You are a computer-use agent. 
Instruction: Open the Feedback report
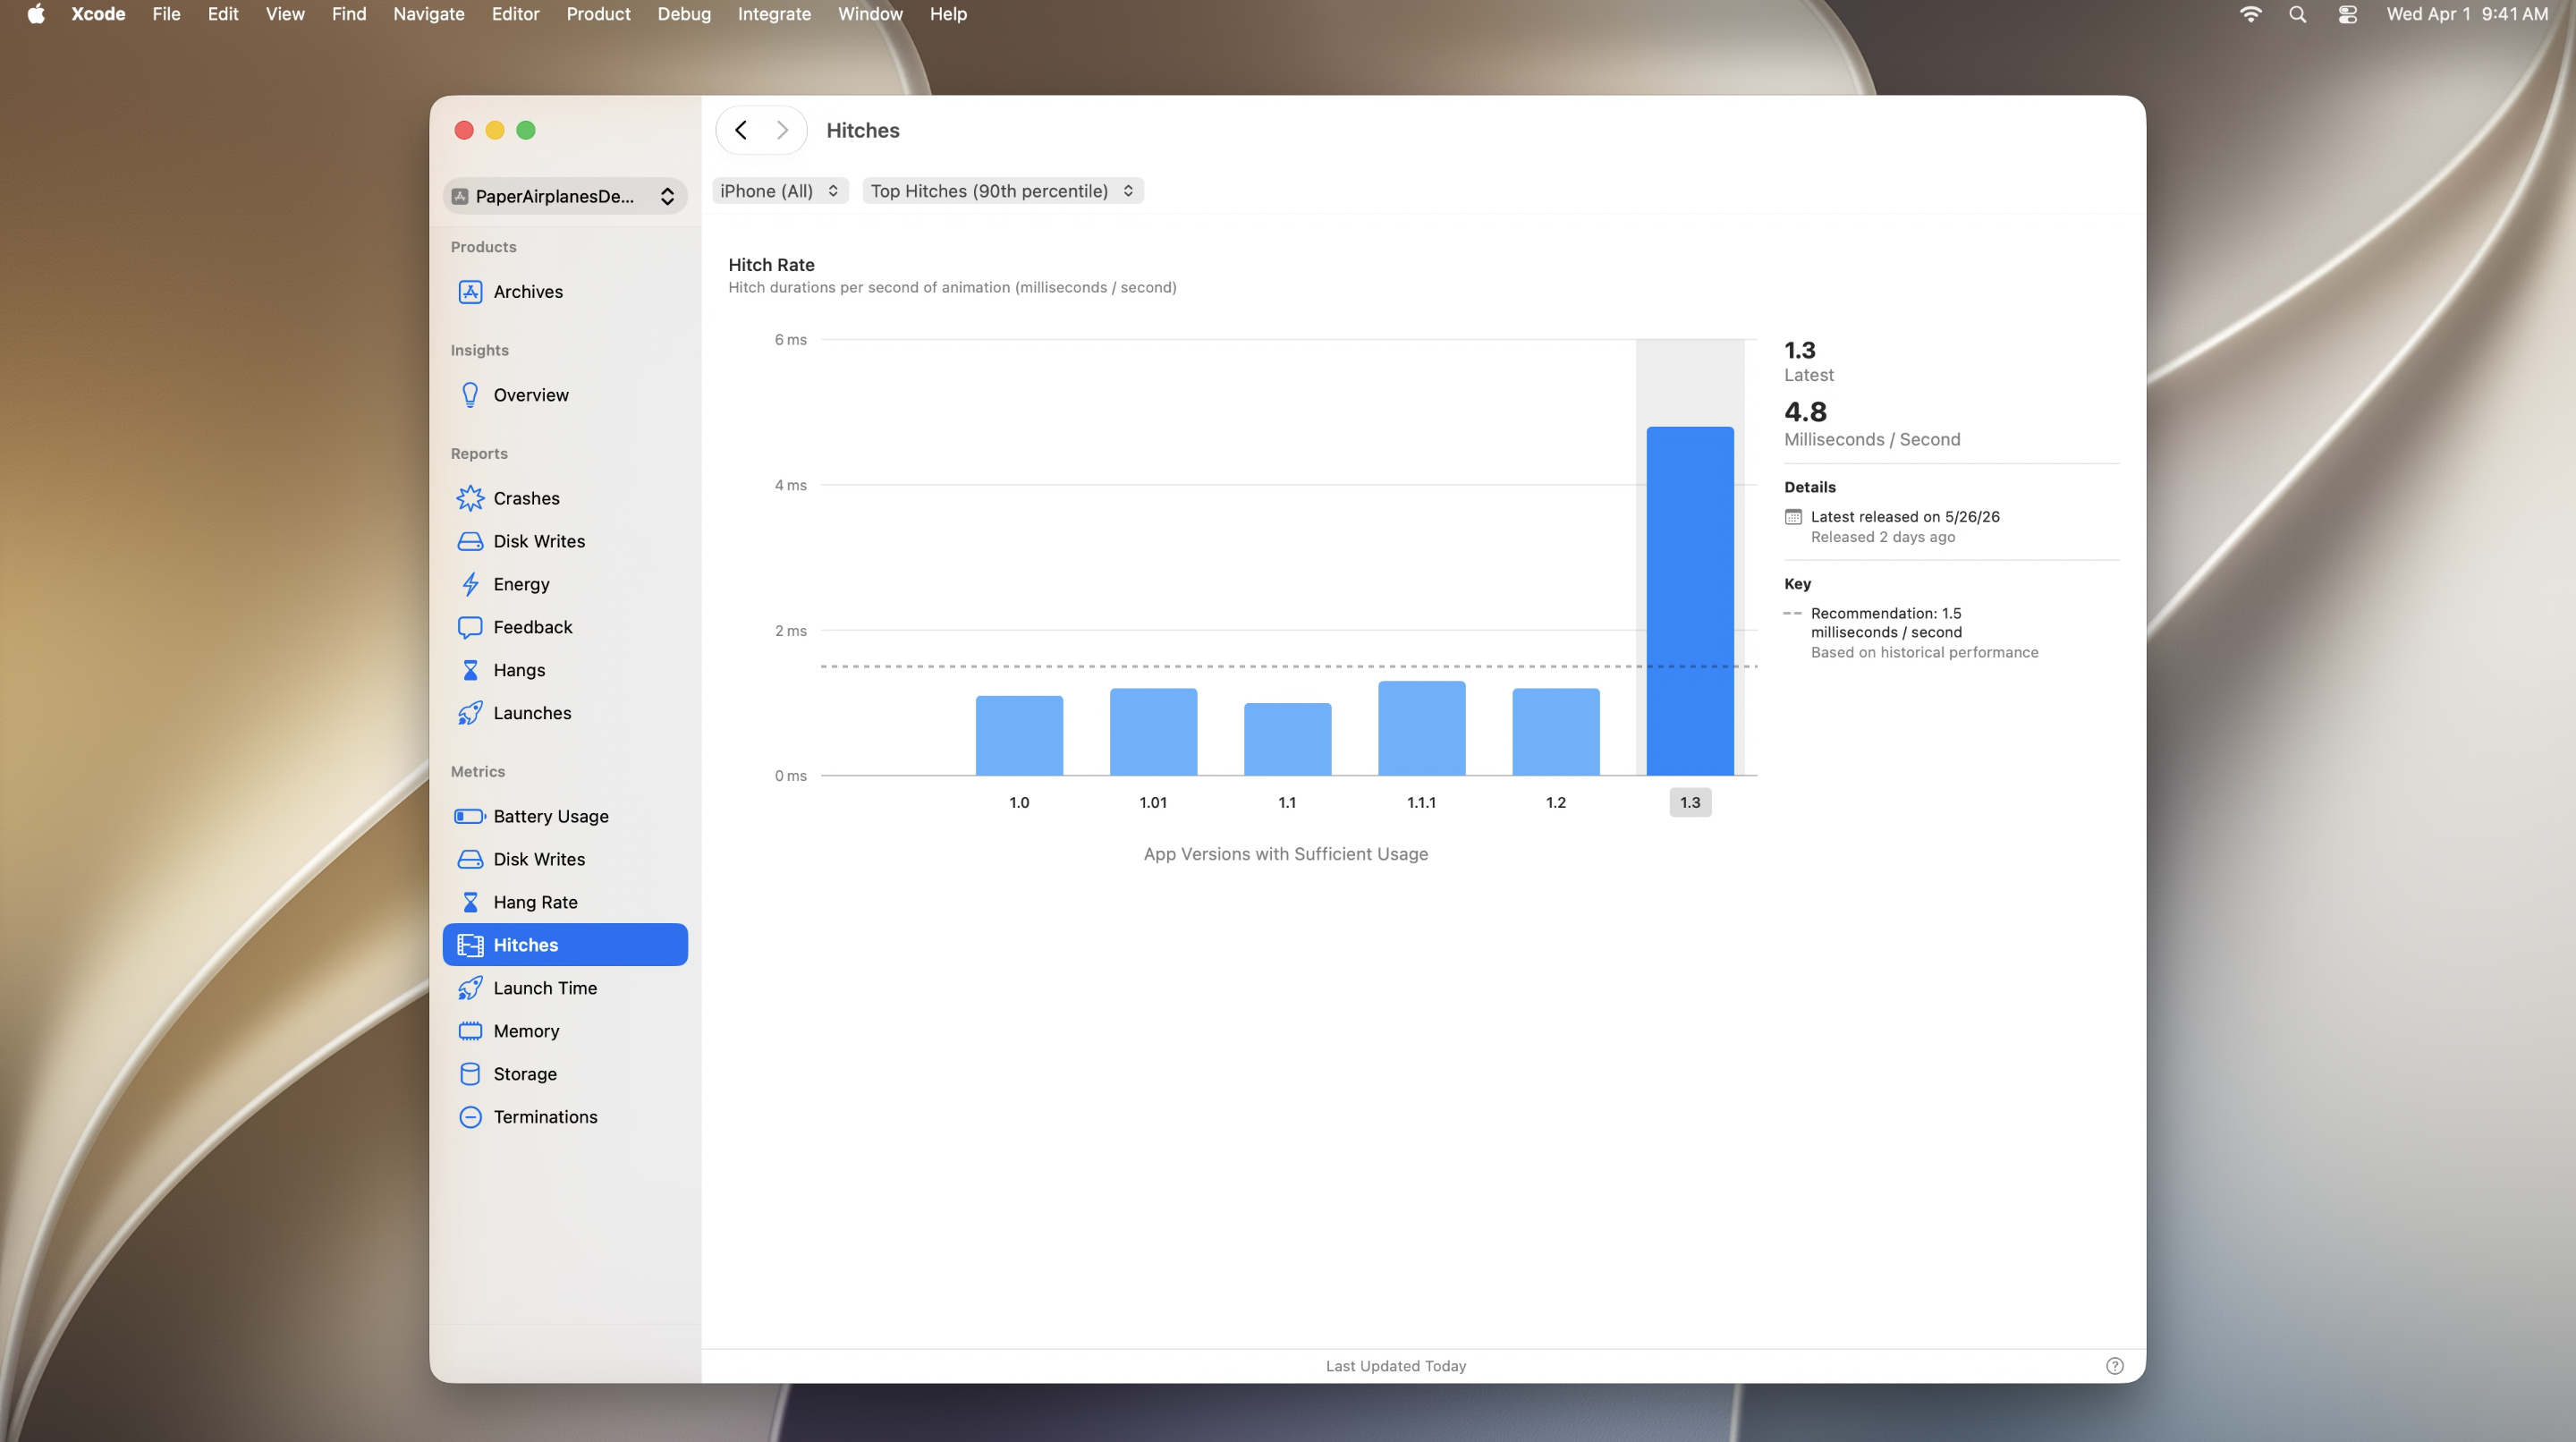pyautogui.click(x=565, y=626)
